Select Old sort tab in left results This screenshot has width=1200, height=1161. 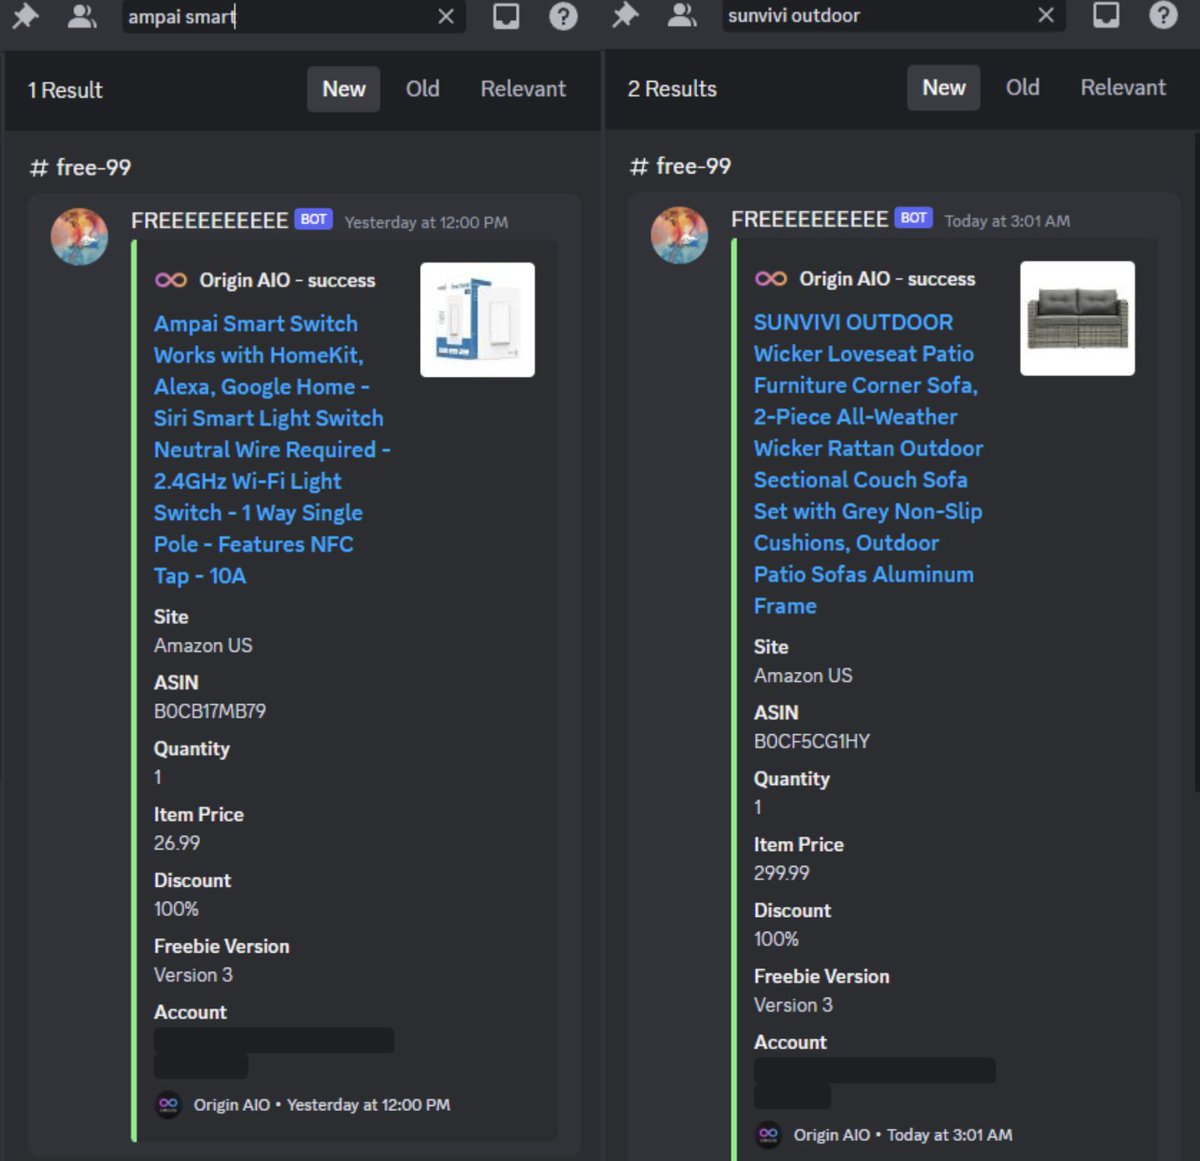coord(422,89)
